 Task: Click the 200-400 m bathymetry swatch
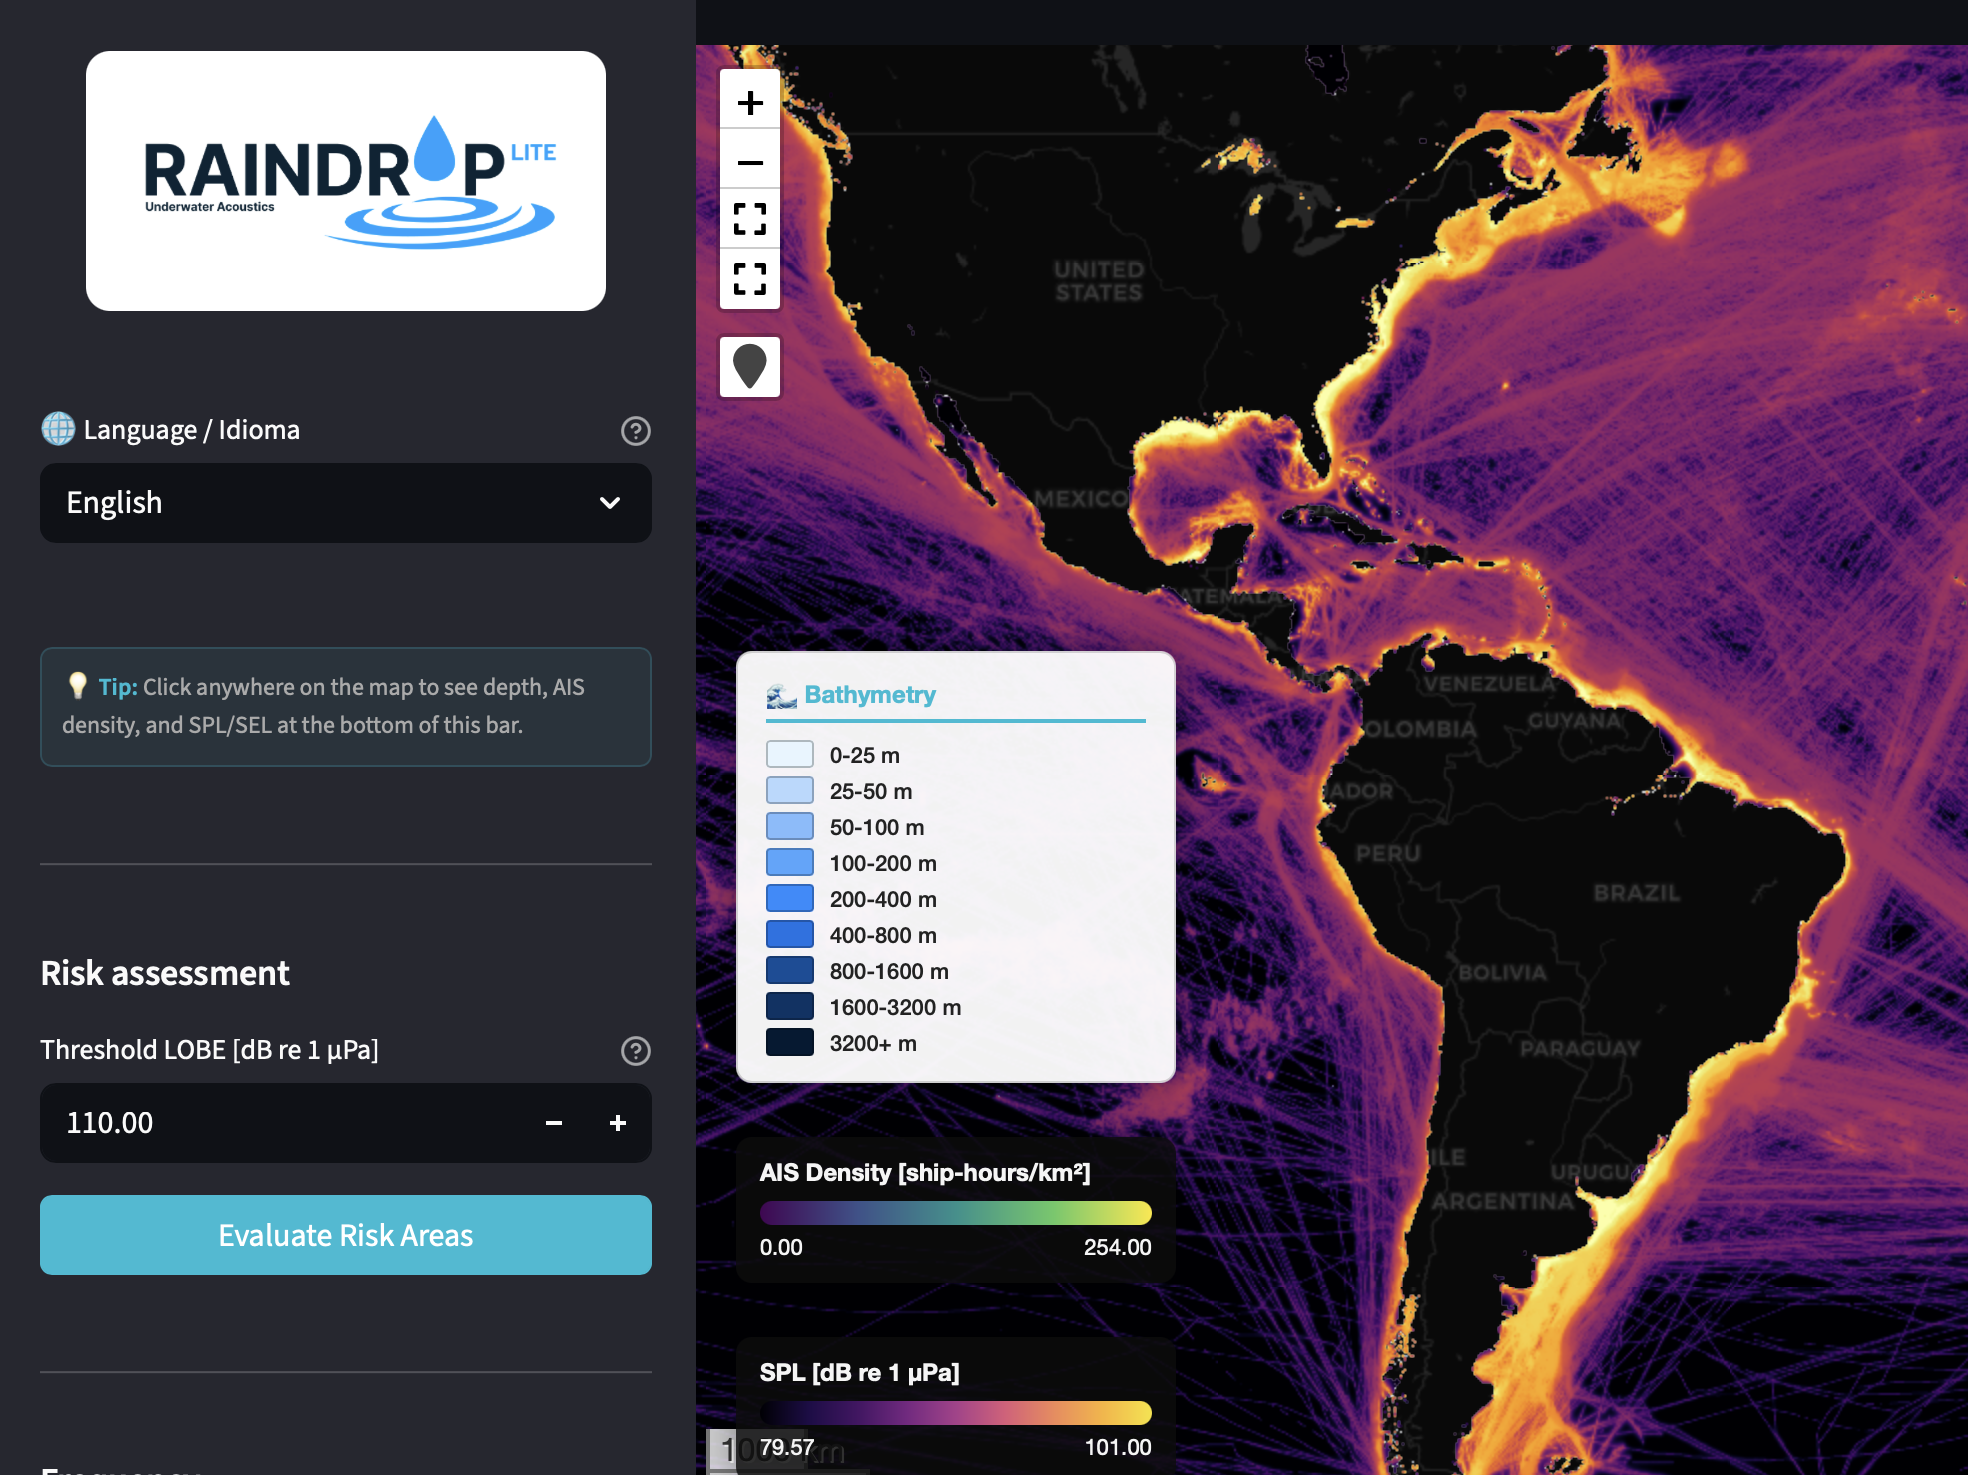click(x=790, y=899)
